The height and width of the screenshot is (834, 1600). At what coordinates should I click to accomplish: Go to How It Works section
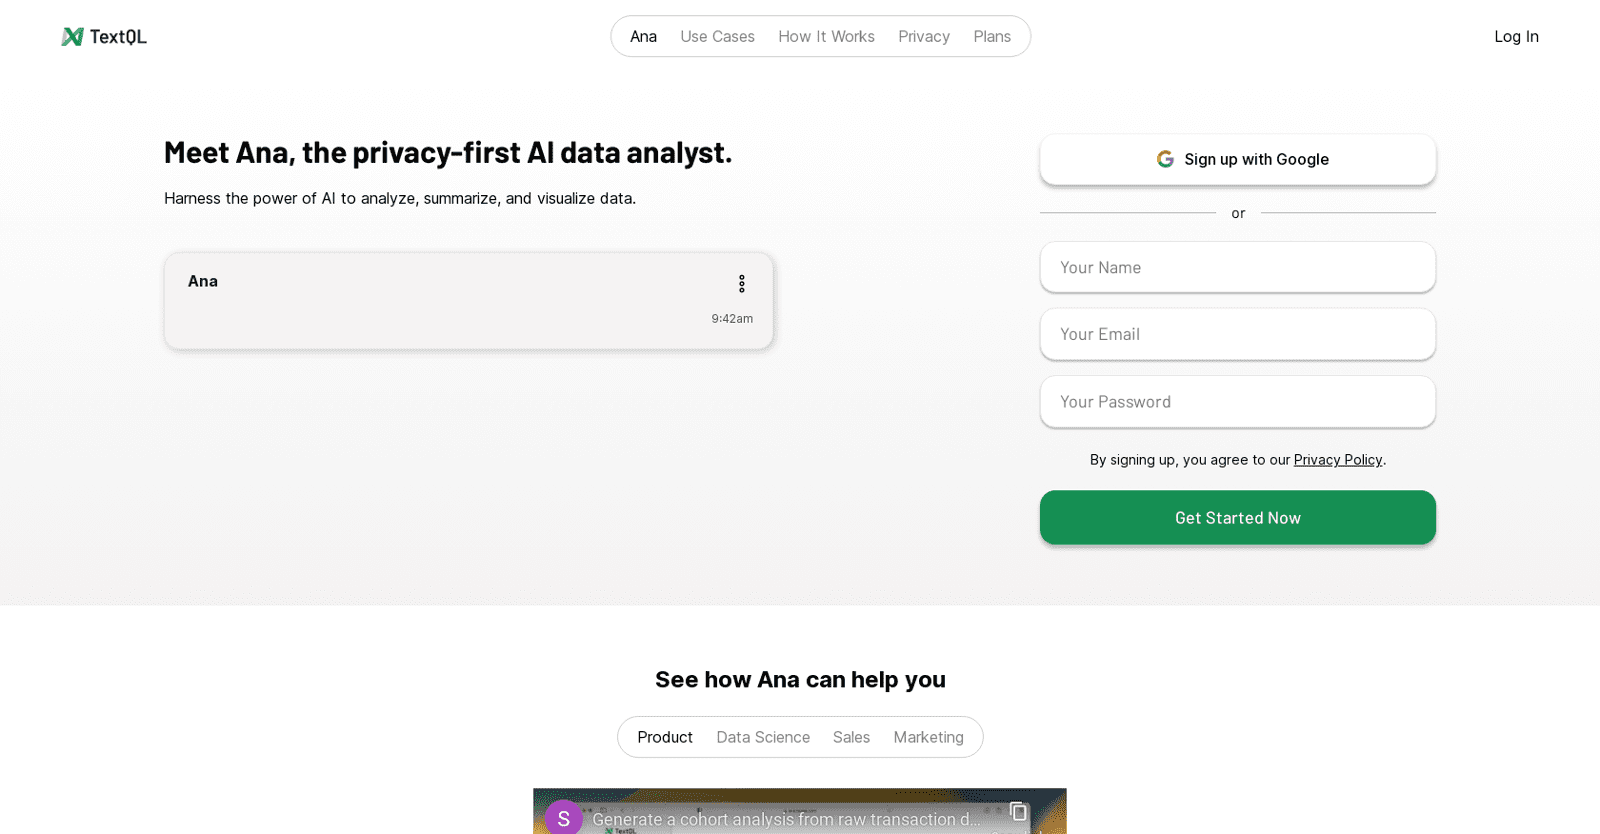pyautogui.click(x=826, y=37)
